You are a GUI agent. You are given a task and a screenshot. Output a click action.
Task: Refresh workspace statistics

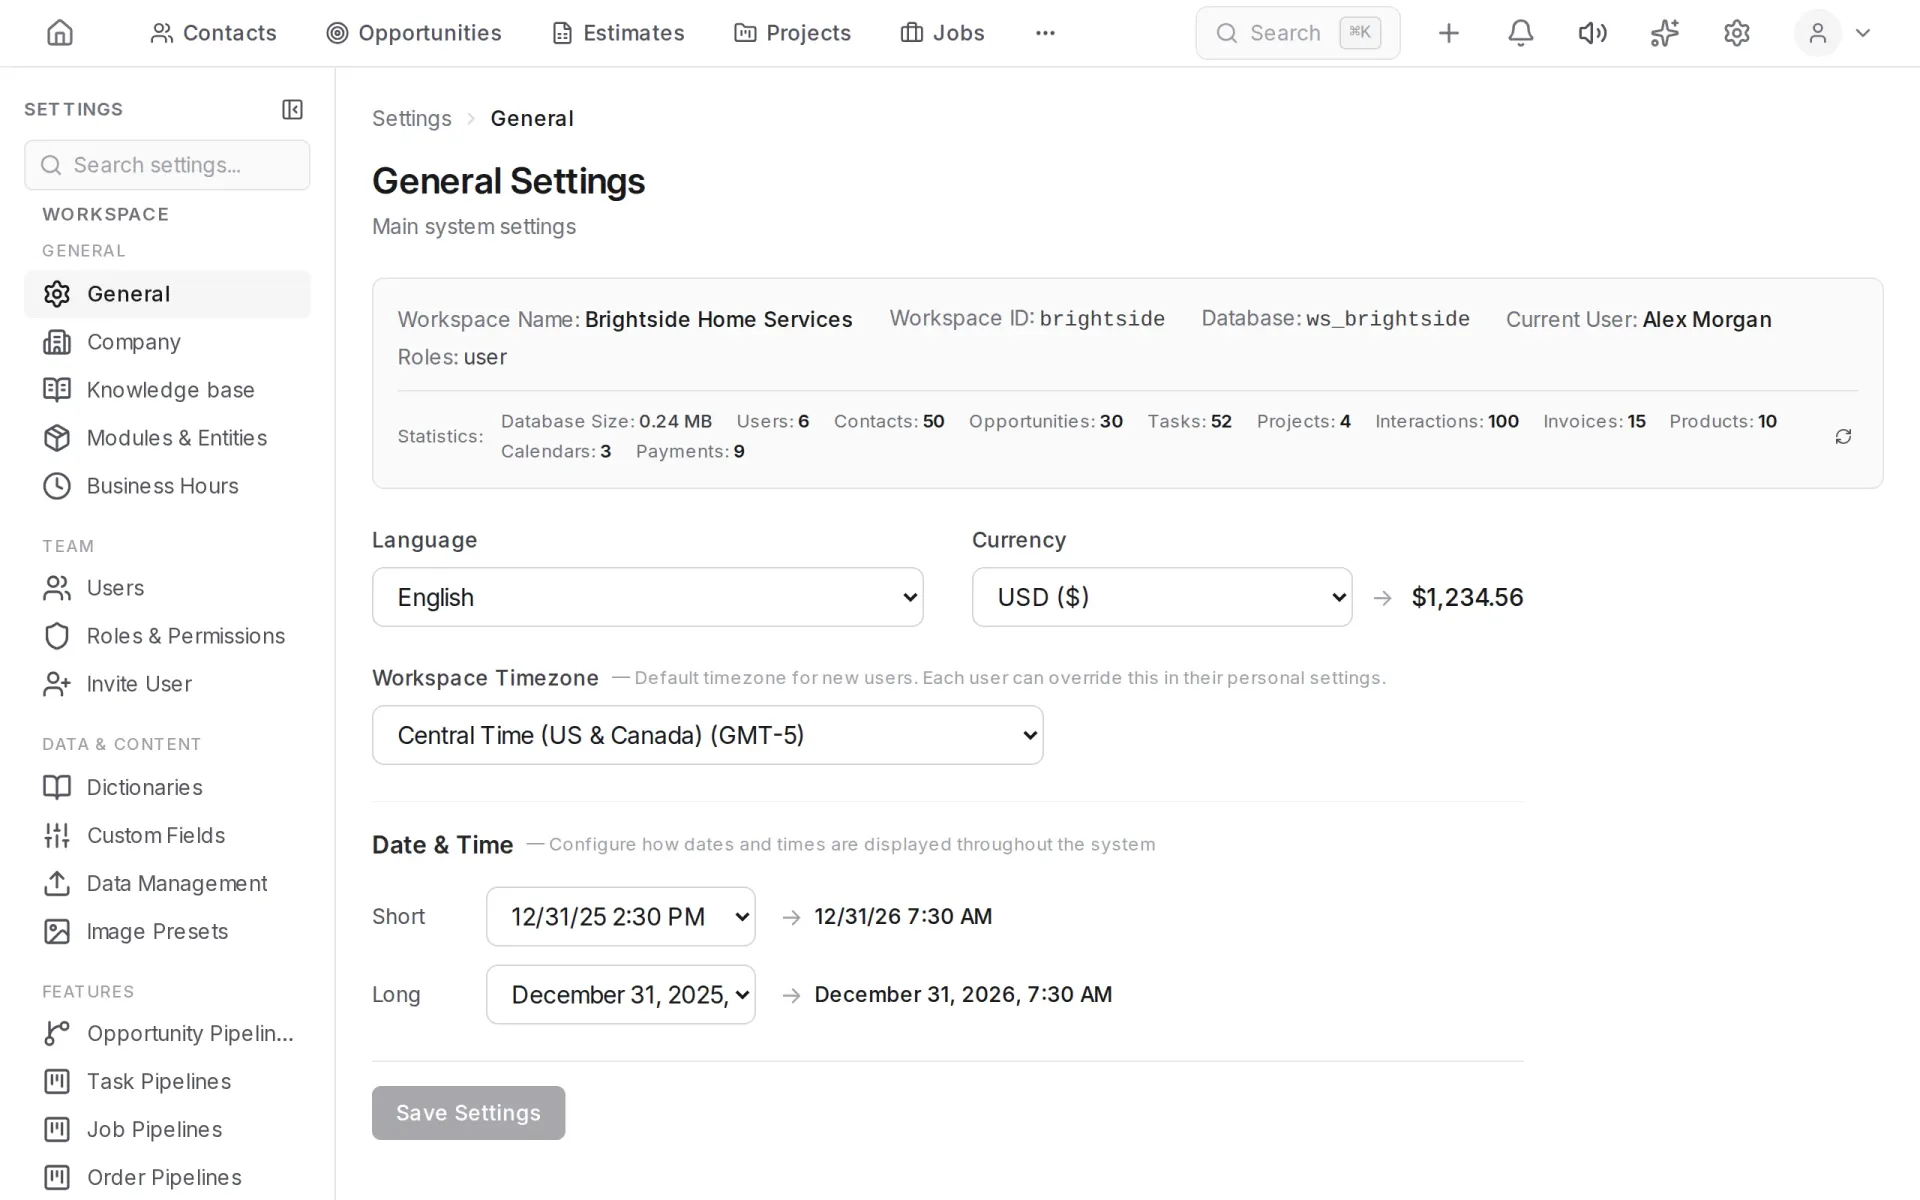pos(1843,436)
